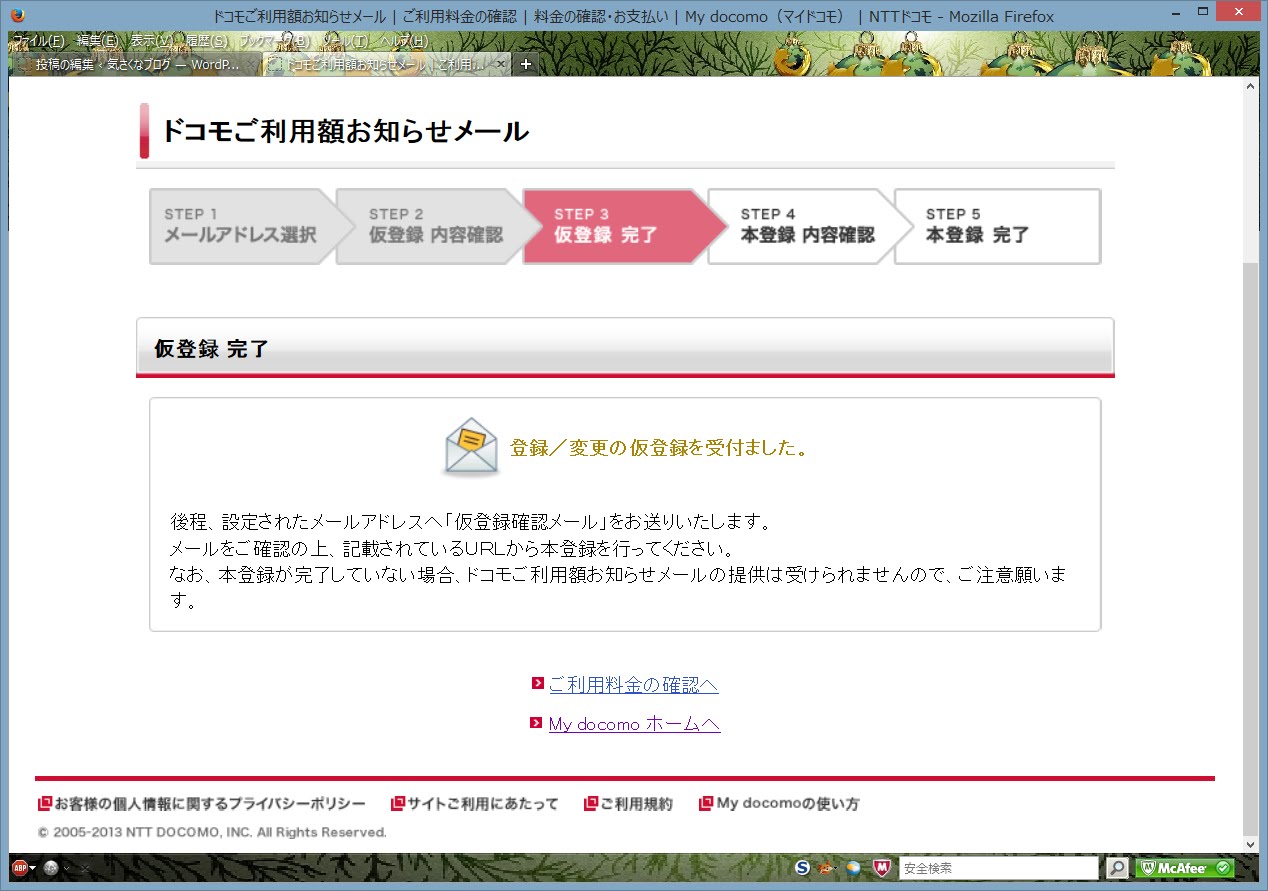Open the 表示(V) menu
The height and width of the screenshot is (891, 1268).
[x=151, y=41]
